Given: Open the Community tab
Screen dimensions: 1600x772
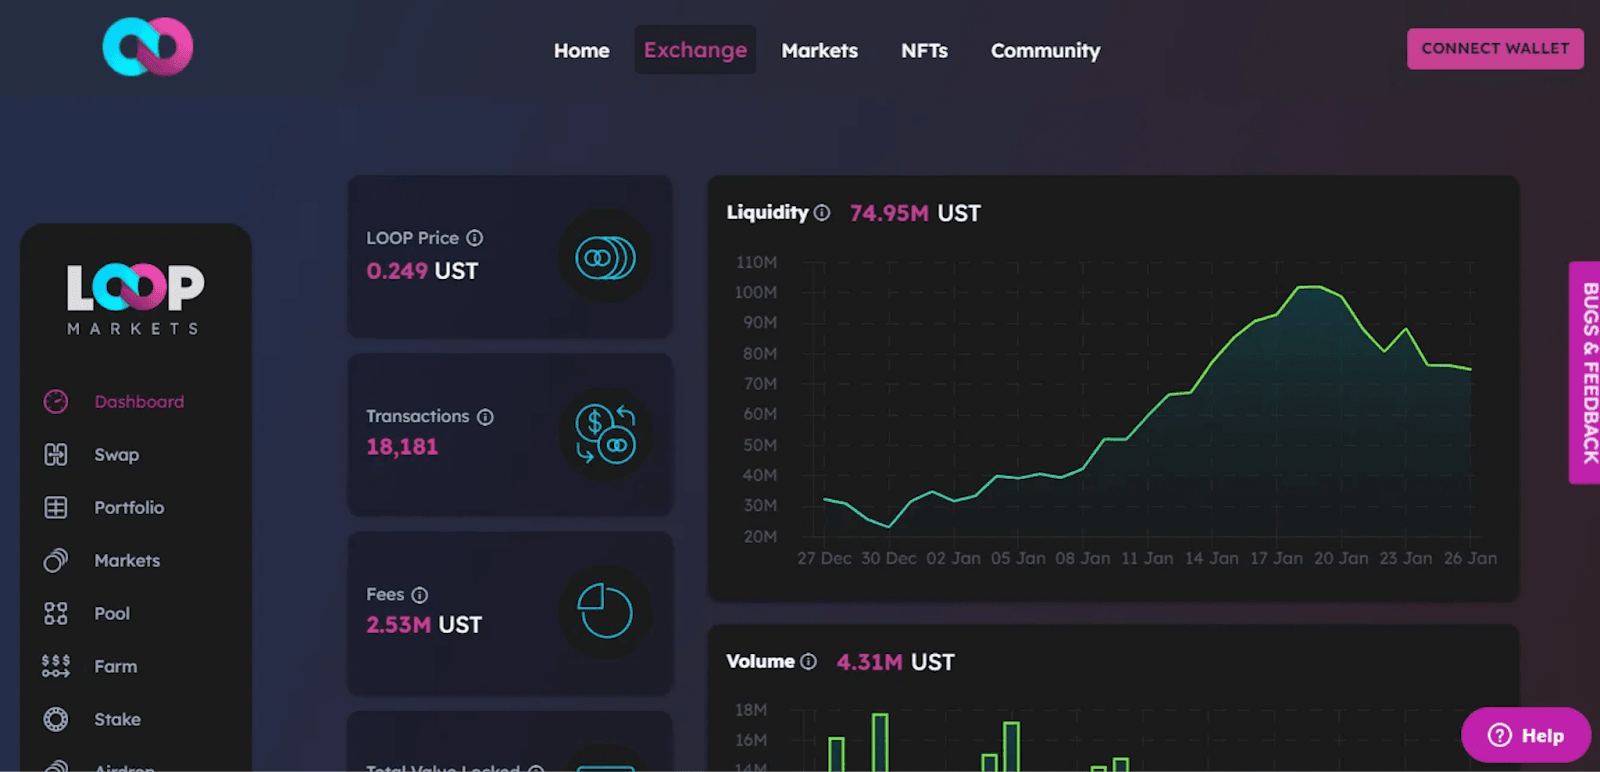Looking at the screenshot, I should pyautogui.click(x=1046, y=51).
